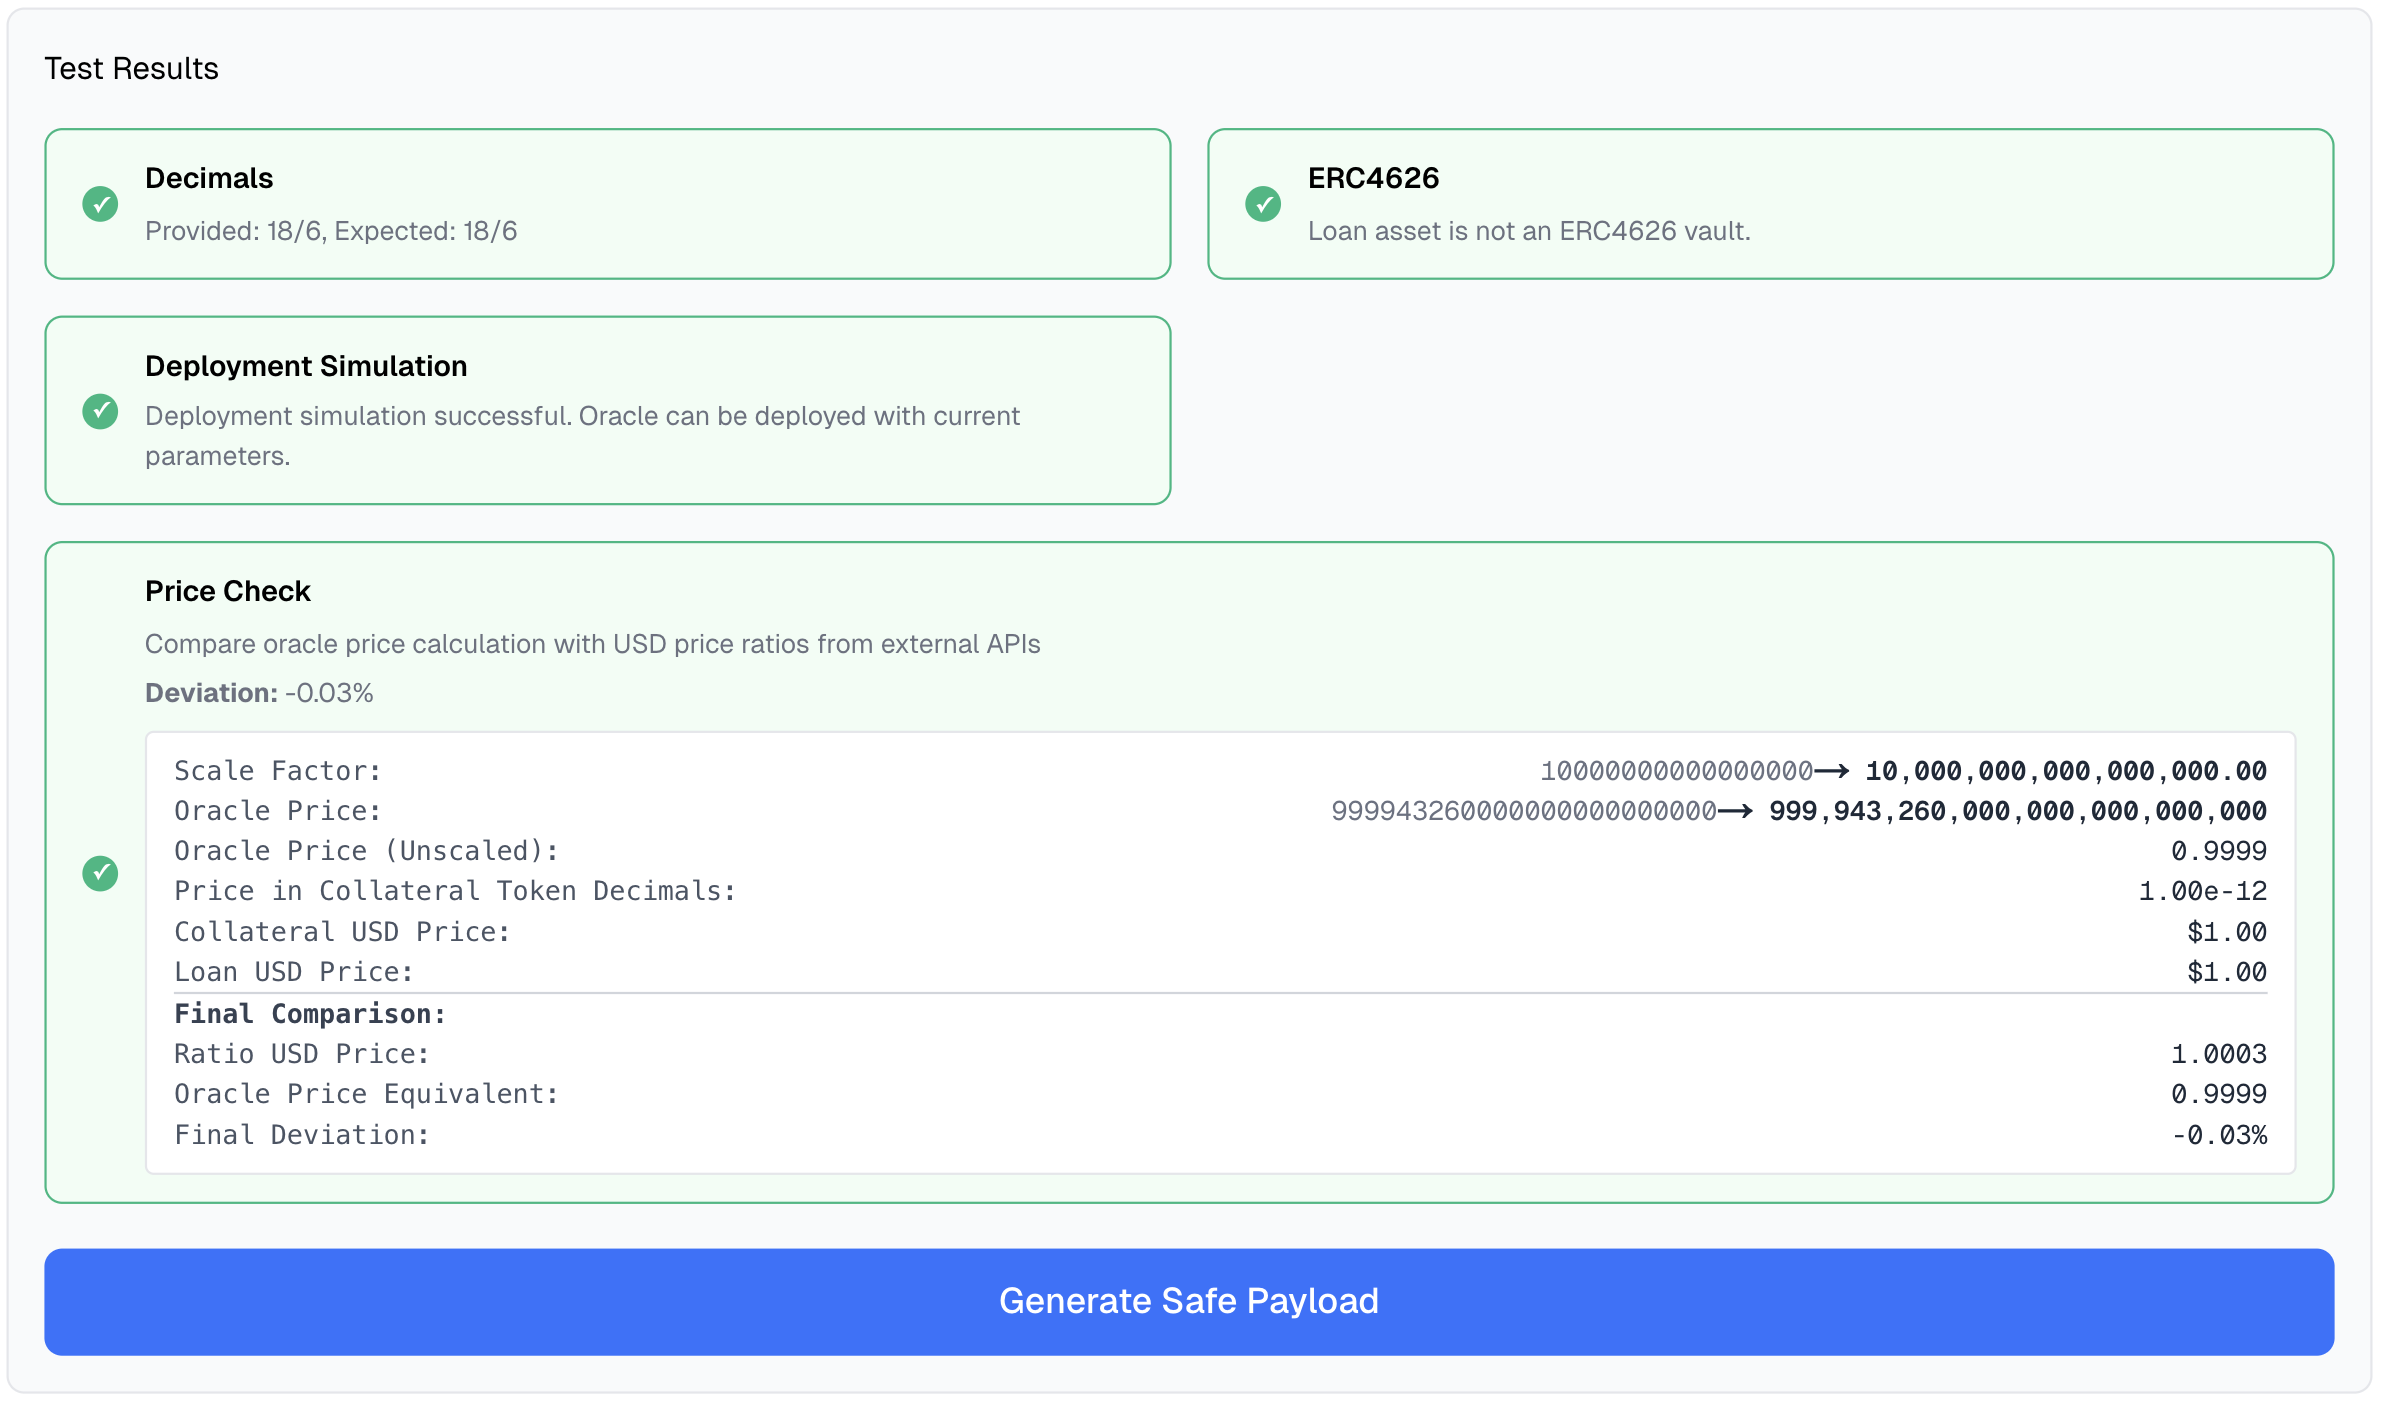This screenshot has width=2382, height=1402.
Task: Click the Price Check heading
Action: tap(228, 591)
